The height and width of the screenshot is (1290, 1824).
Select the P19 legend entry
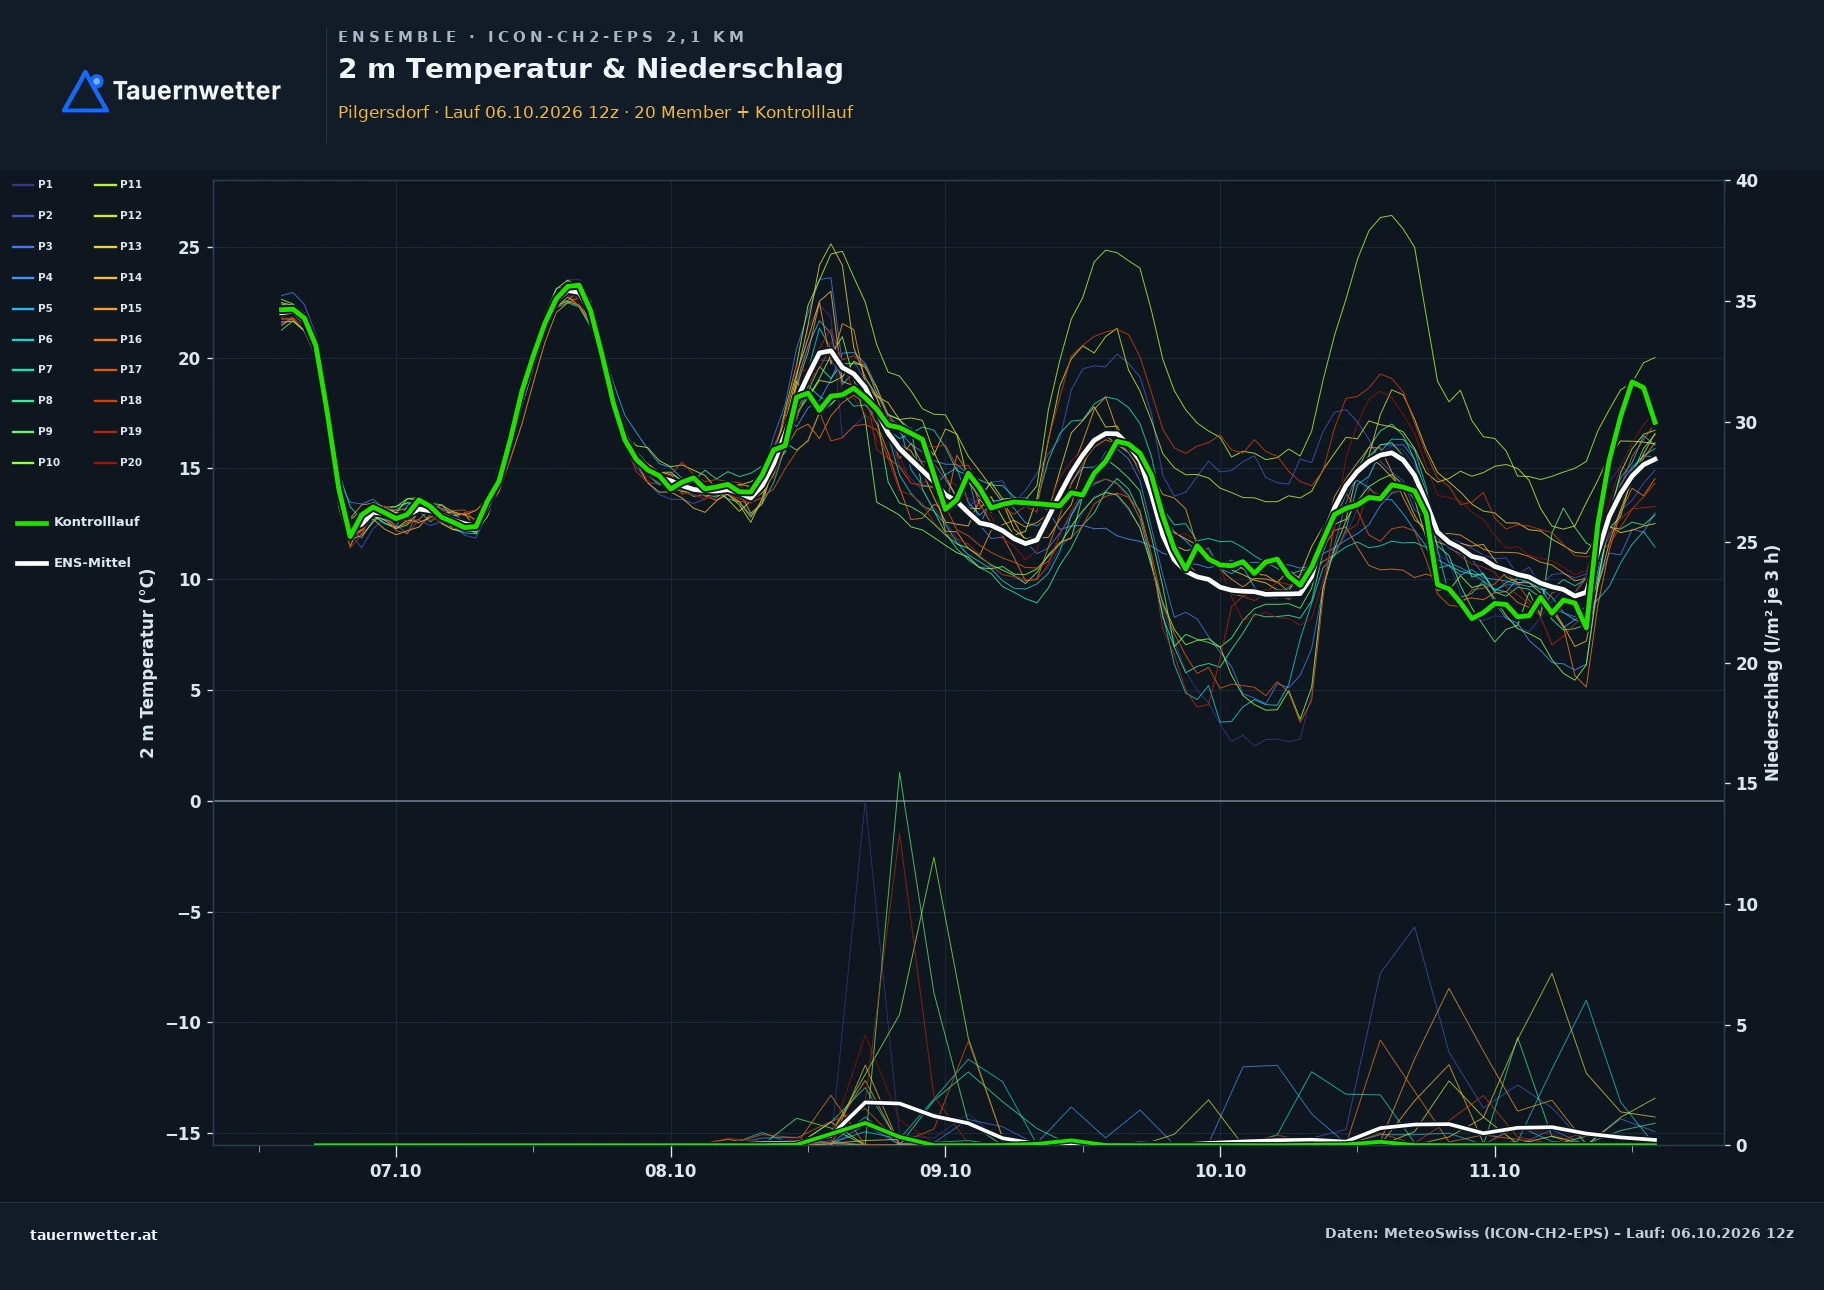click(118, 431)
